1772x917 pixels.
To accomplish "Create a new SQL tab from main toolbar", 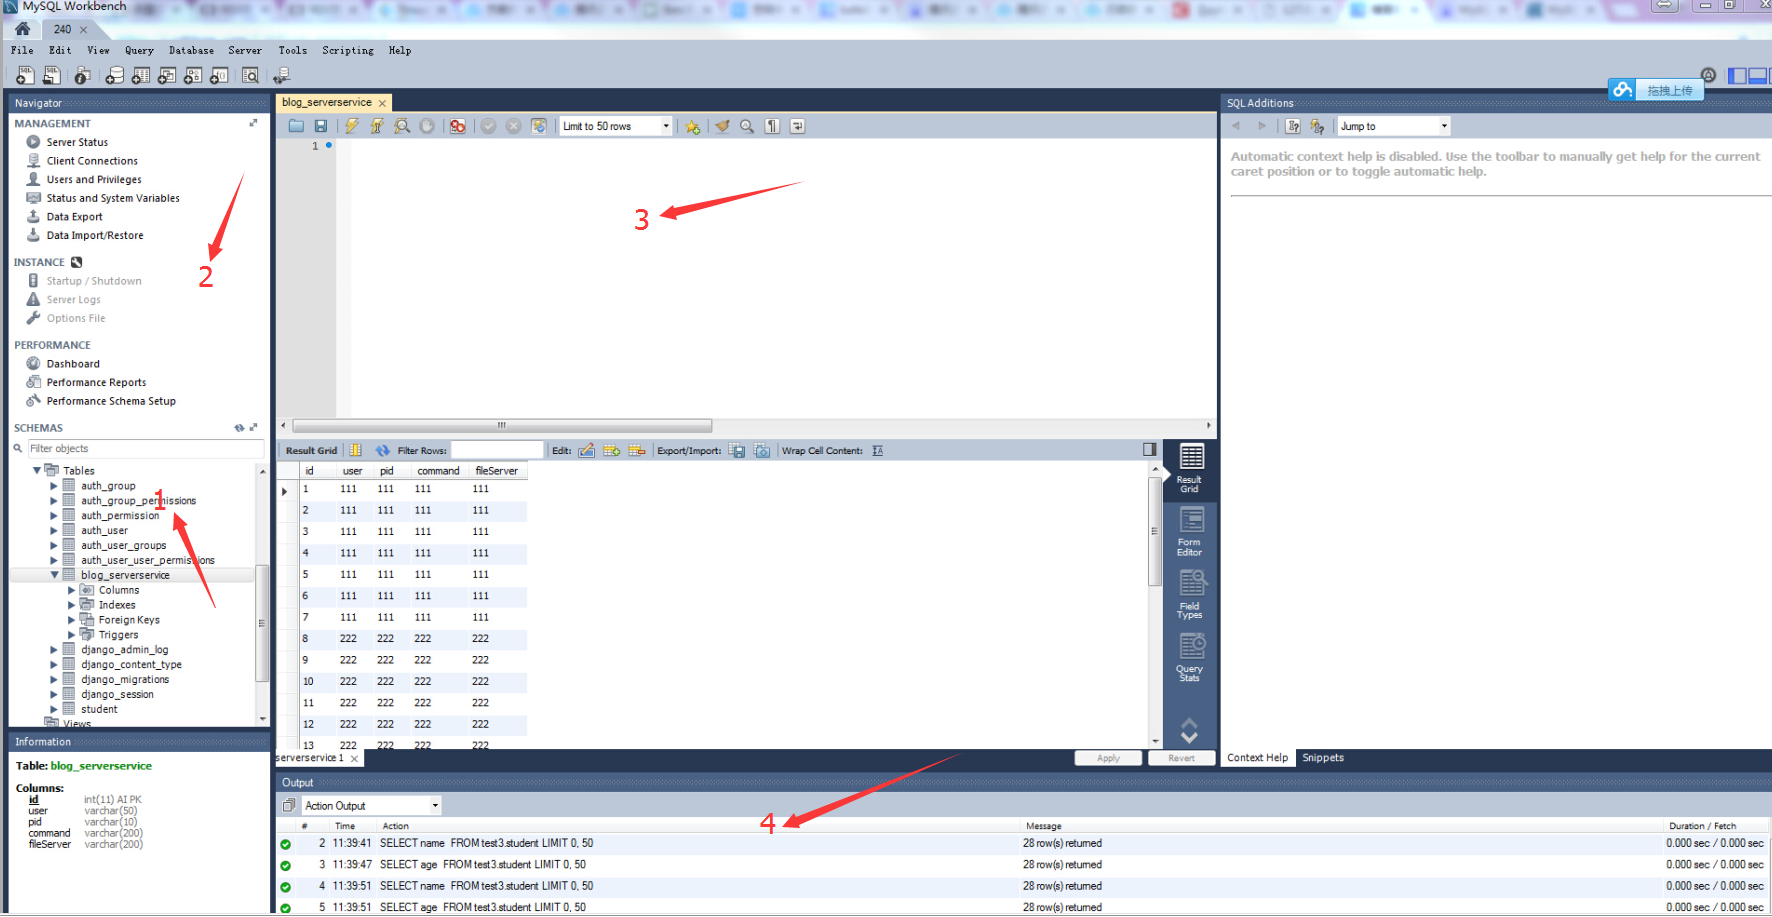I will point(25,75).
